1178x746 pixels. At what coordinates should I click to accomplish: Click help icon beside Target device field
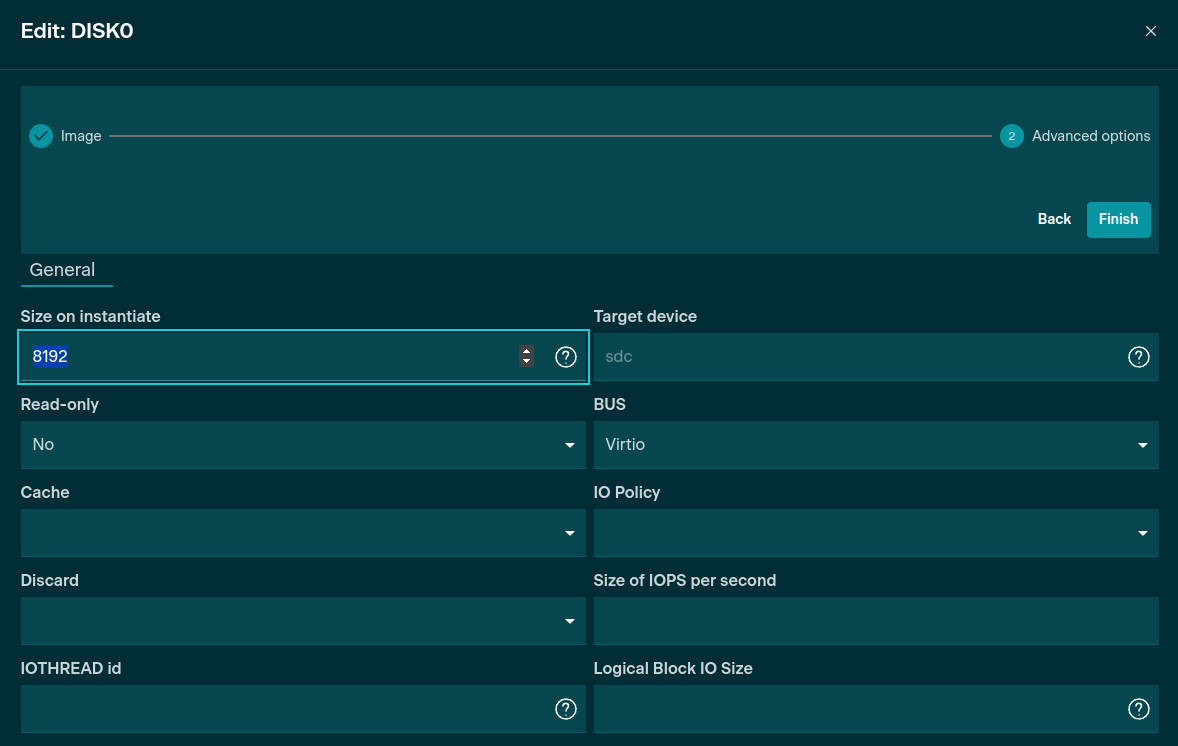[1138, 357]
